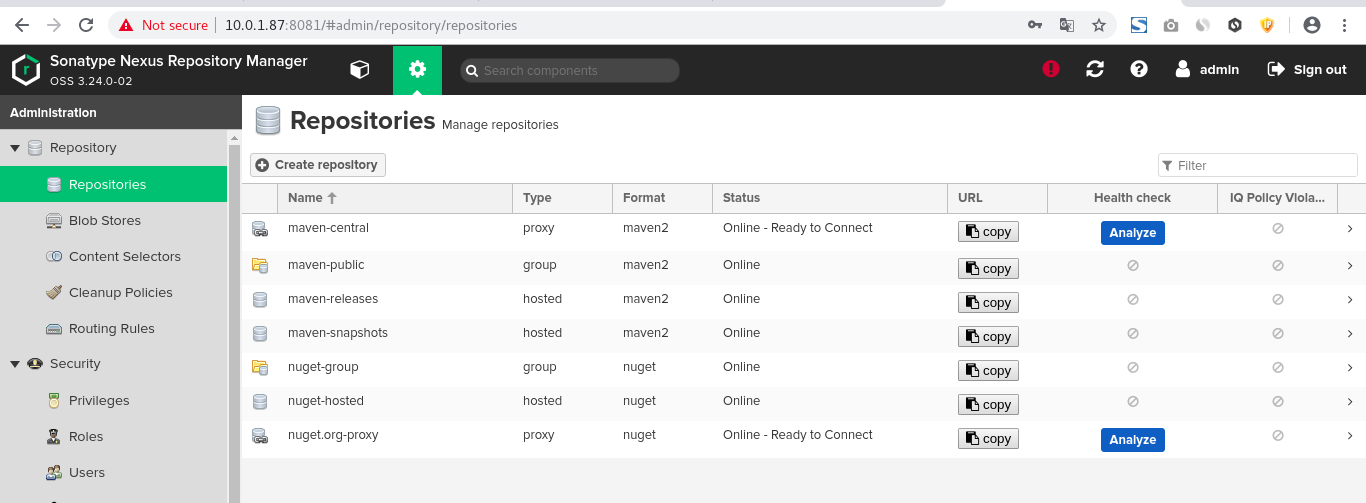
Task: Sort by Name column header
Action: (395, 198)
